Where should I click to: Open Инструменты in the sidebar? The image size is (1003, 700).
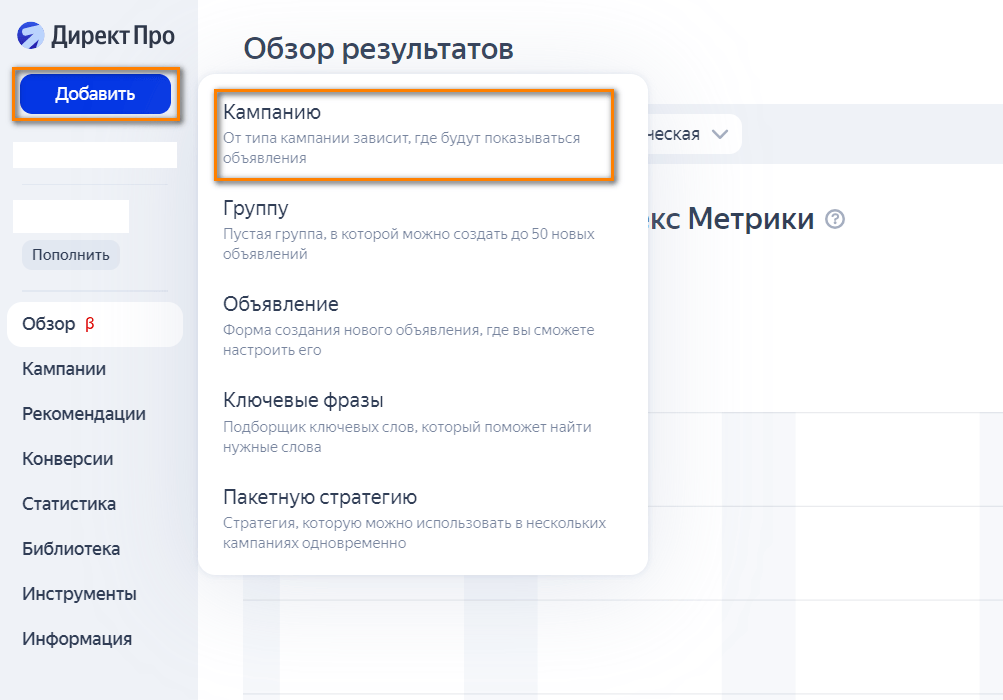coord(79,594)
